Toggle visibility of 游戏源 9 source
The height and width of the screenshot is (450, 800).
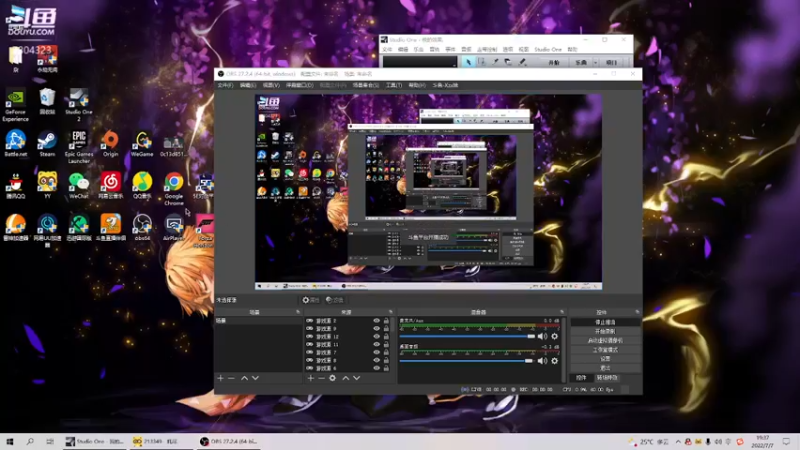tap(377, 329)
